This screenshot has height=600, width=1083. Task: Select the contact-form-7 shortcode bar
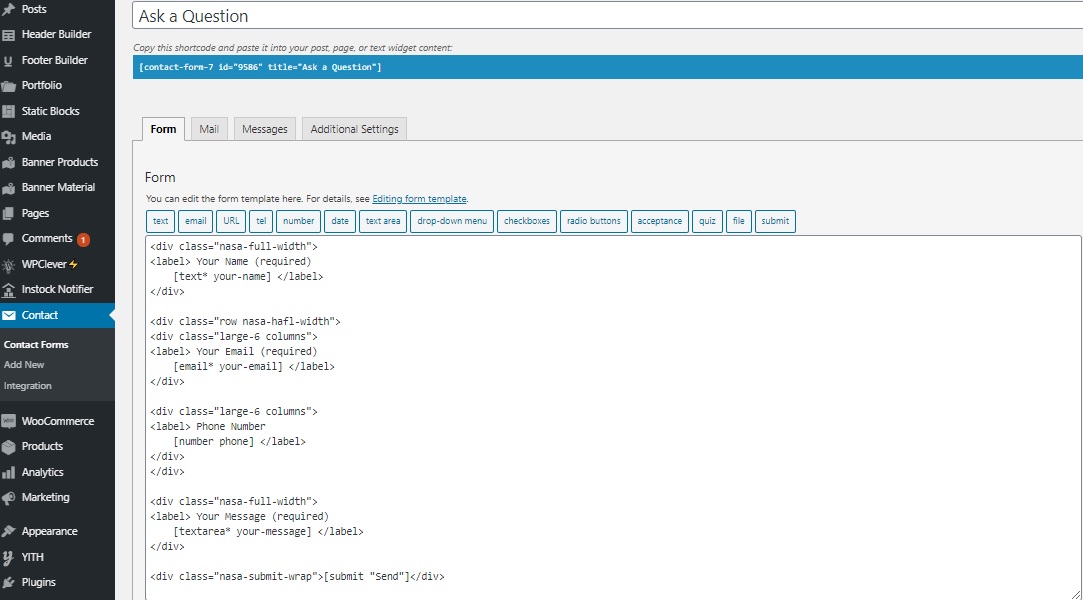pos(607,67)
